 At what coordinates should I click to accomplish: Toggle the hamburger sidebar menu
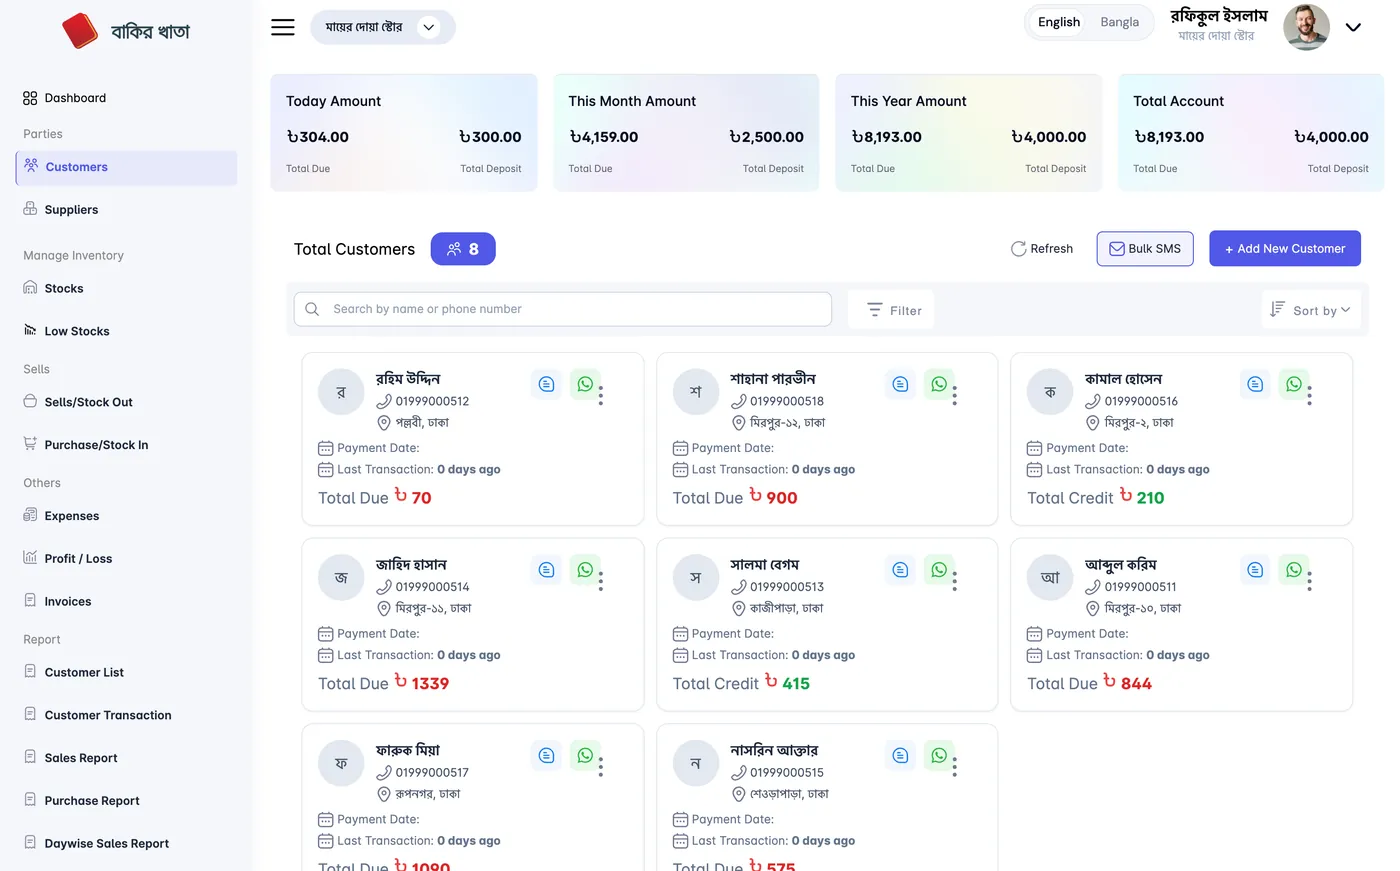(x=283, y=27)
